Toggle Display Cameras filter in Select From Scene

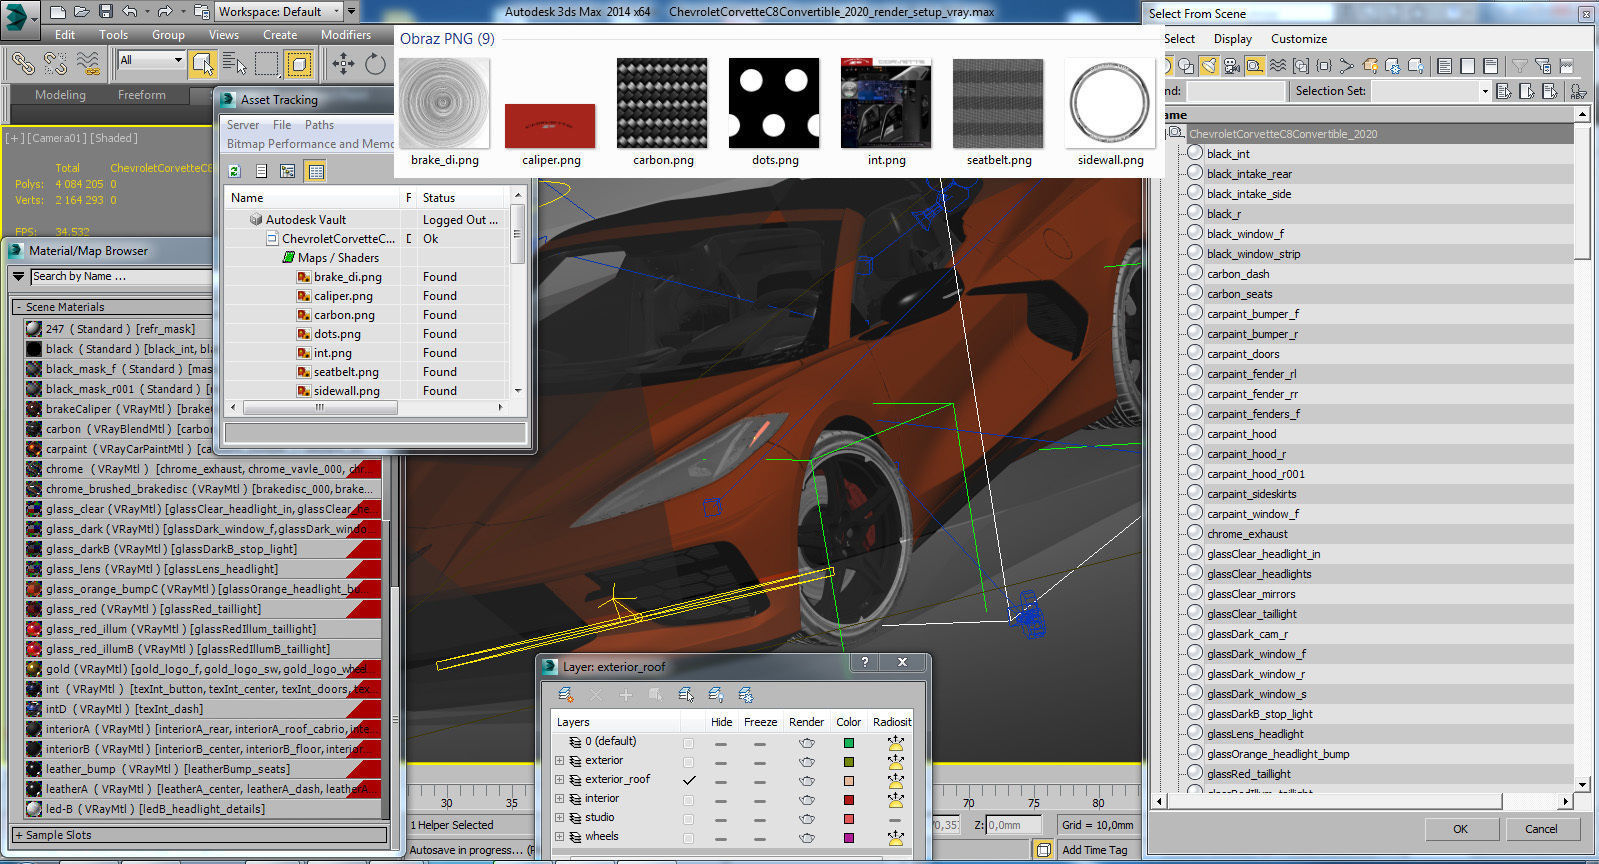[1231, 65]
